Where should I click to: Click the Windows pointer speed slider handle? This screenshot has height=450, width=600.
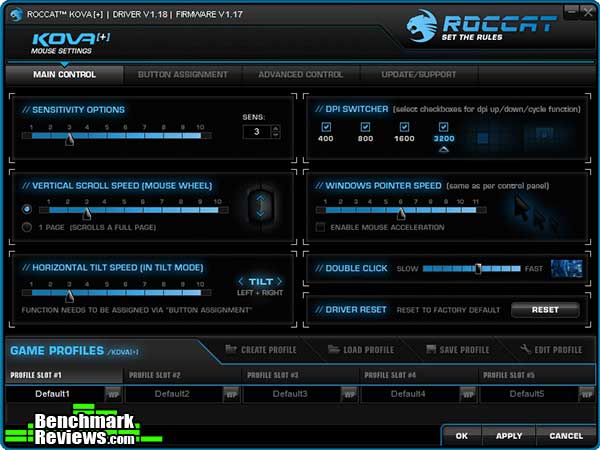(x=401, y=214)
